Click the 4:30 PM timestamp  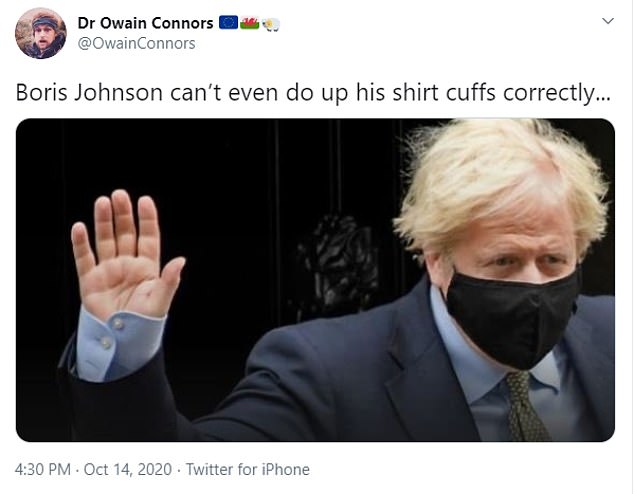(42, 469)
